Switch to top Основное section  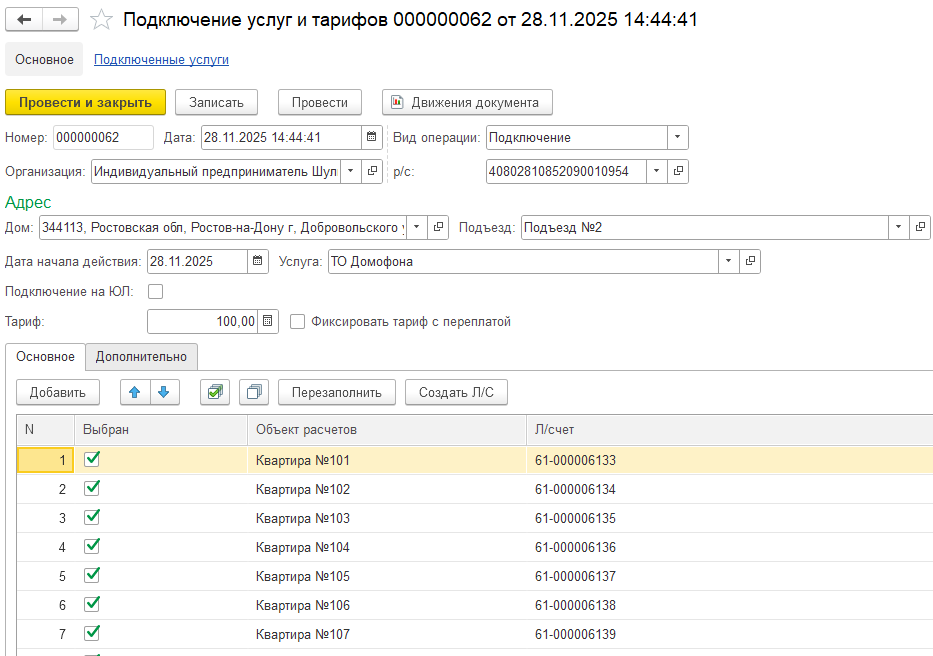[x=44, y=60]
